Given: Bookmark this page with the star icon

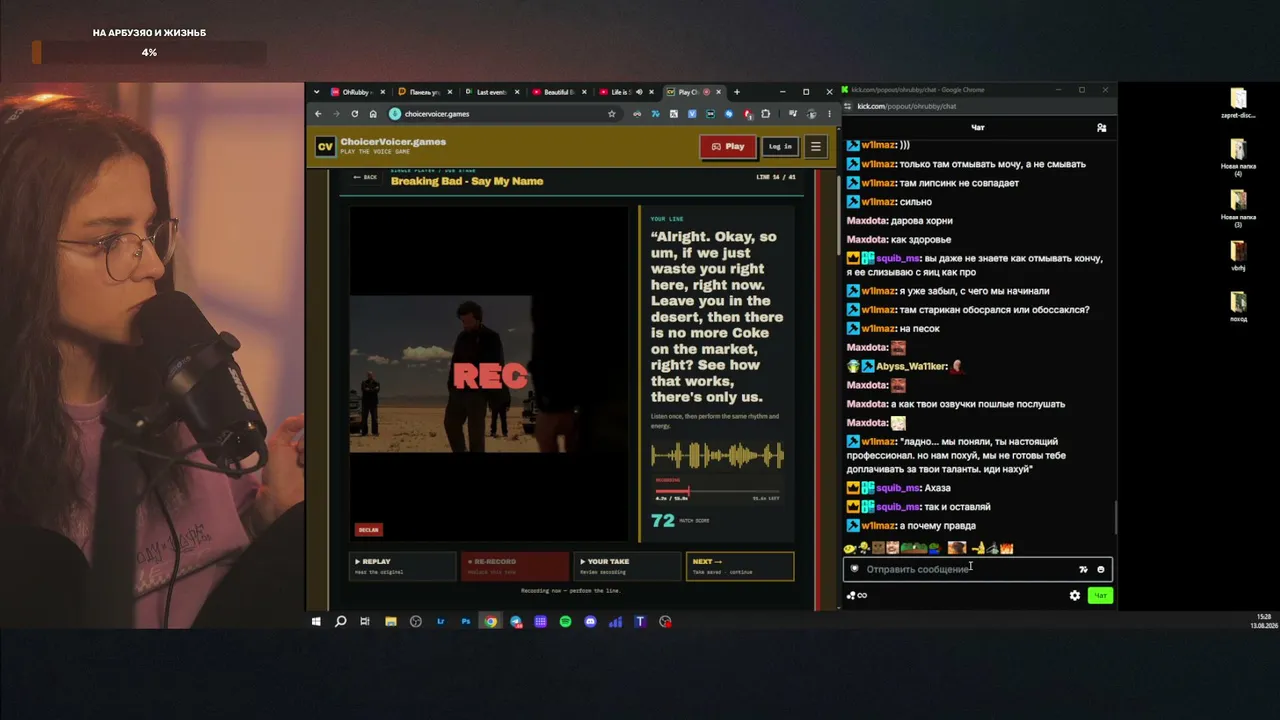Looking at the screenshot, I should click(612, 114).
